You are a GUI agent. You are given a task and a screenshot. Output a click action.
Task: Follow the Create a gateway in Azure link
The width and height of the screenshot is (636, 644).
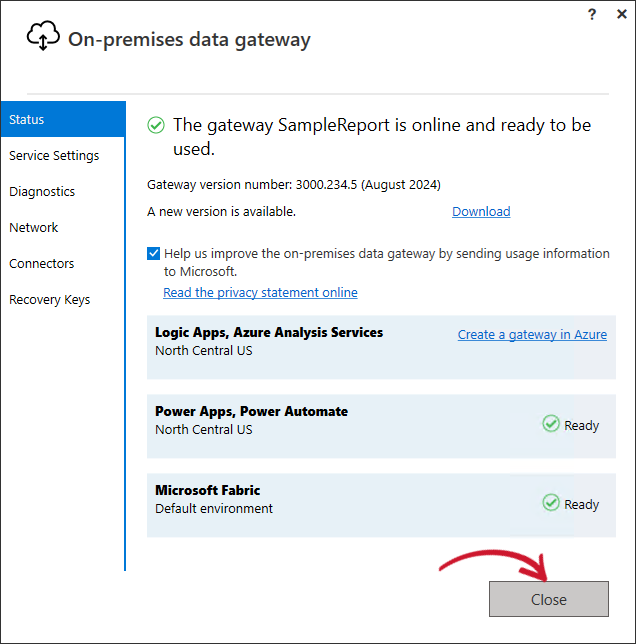(x=532, y=335)
